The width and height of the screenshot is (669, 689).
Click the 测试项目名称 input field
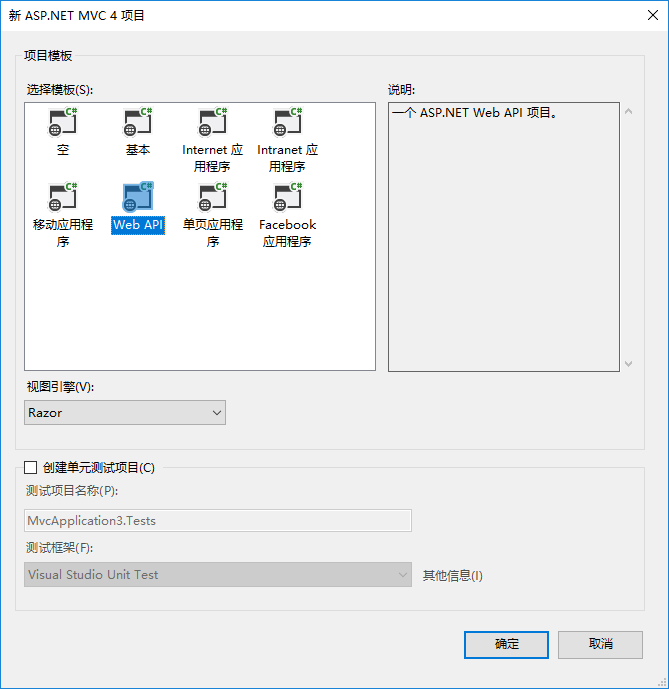[218, 521]
